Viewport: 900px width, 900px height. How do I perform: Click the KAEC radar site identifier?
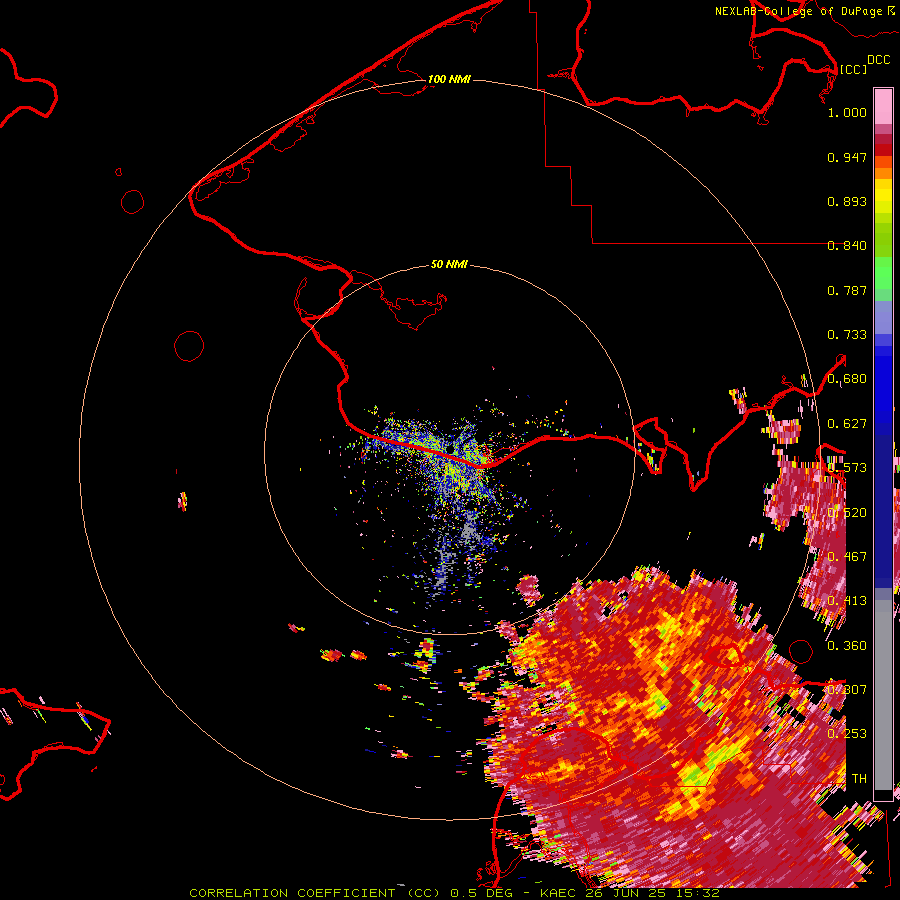coord(557,893)
